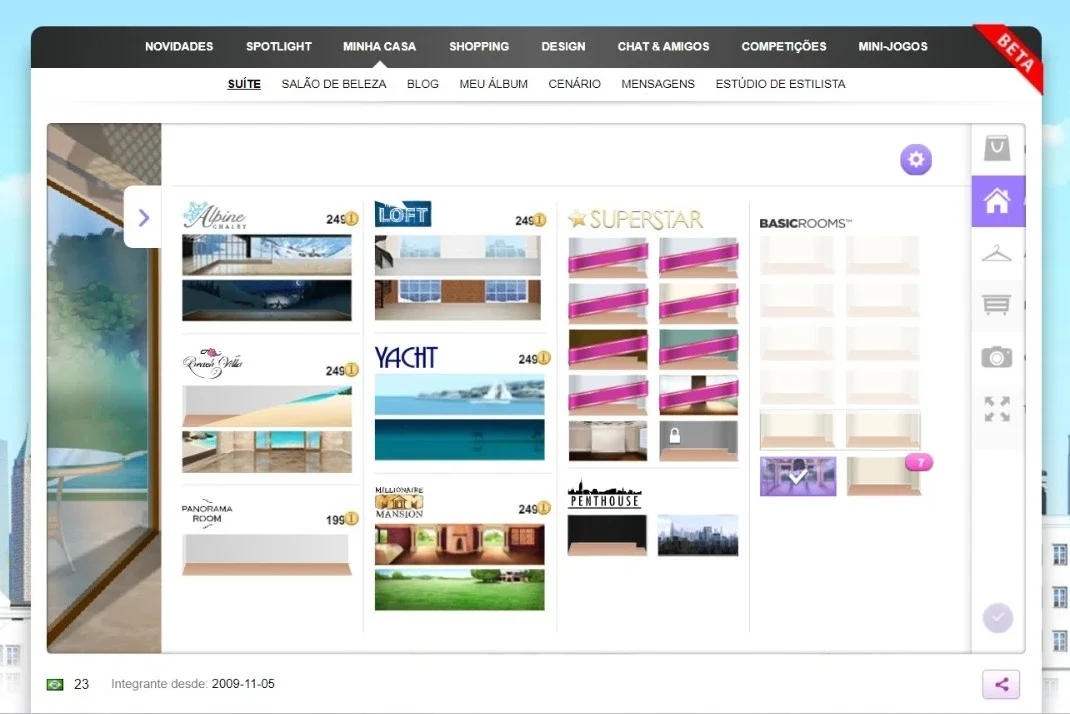Click the Yacht logo

click(x=406, y=358)
